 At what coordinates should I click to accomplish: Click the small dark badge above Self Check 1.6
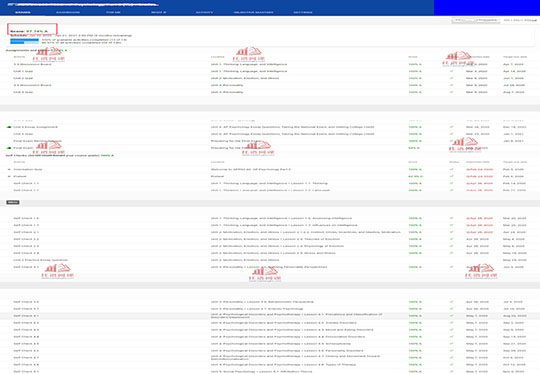click(13, 202)
